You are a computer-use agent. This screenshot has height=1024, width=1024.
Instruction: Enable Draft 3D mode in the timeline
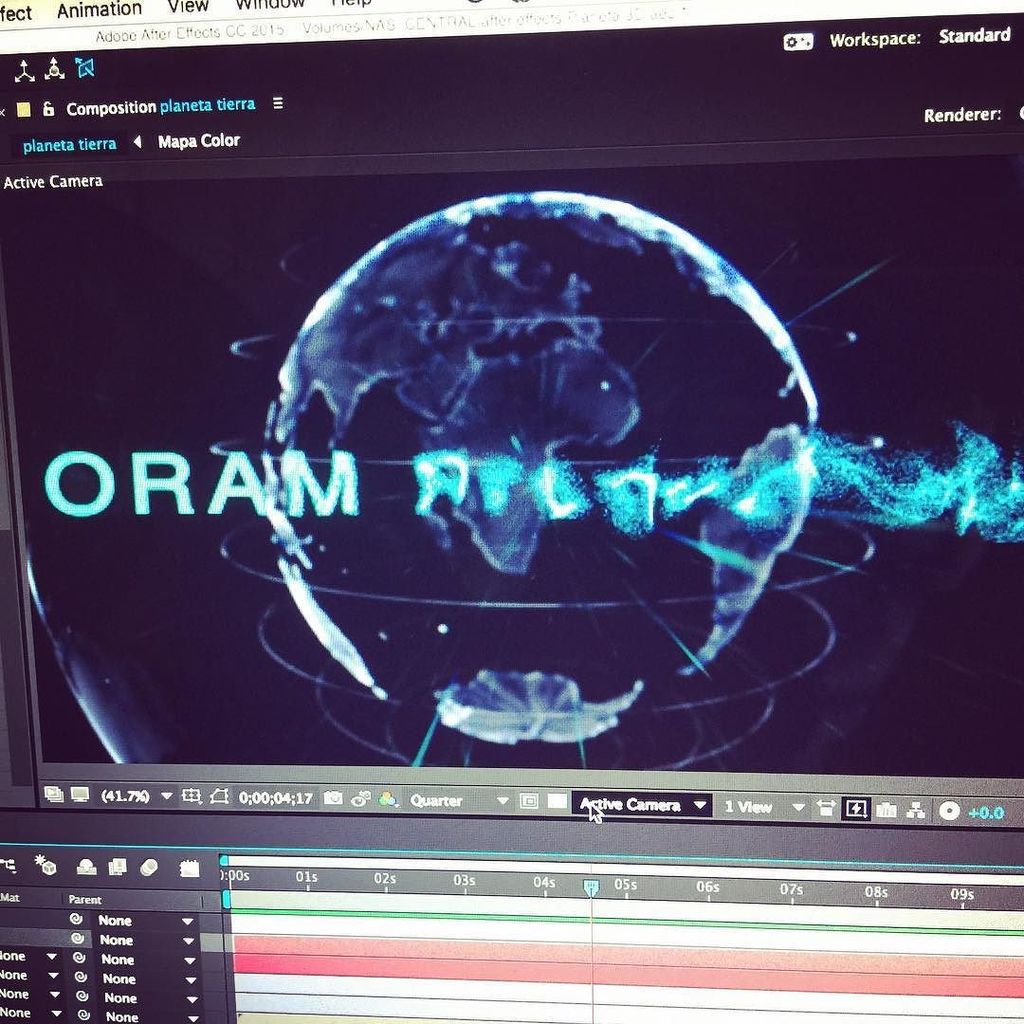[46, 867]
